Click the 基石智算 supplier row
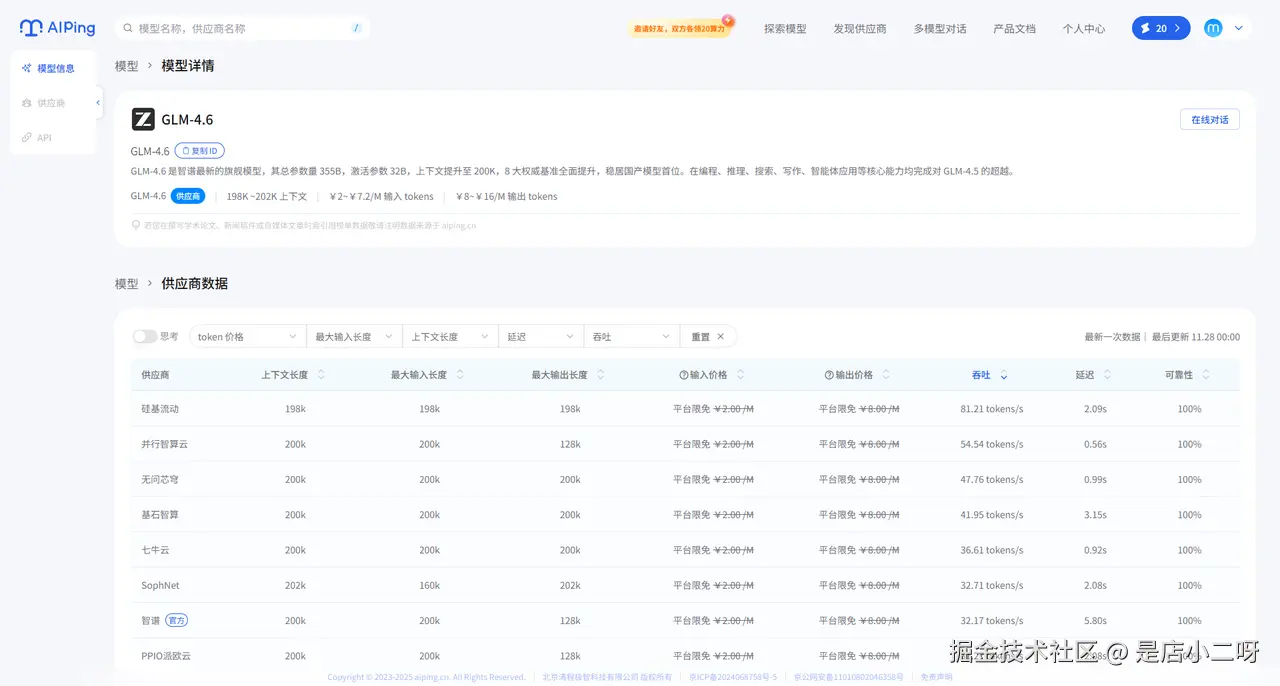This screenshot has width=1280, height=686. (x=685, y=515)
